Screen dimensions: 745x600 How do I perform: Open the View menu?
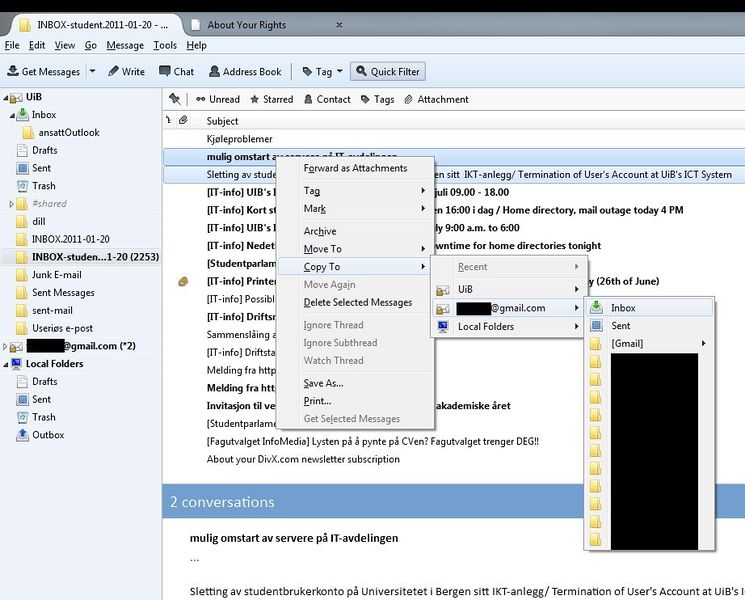pyautogui.click(x=65, y=45)
